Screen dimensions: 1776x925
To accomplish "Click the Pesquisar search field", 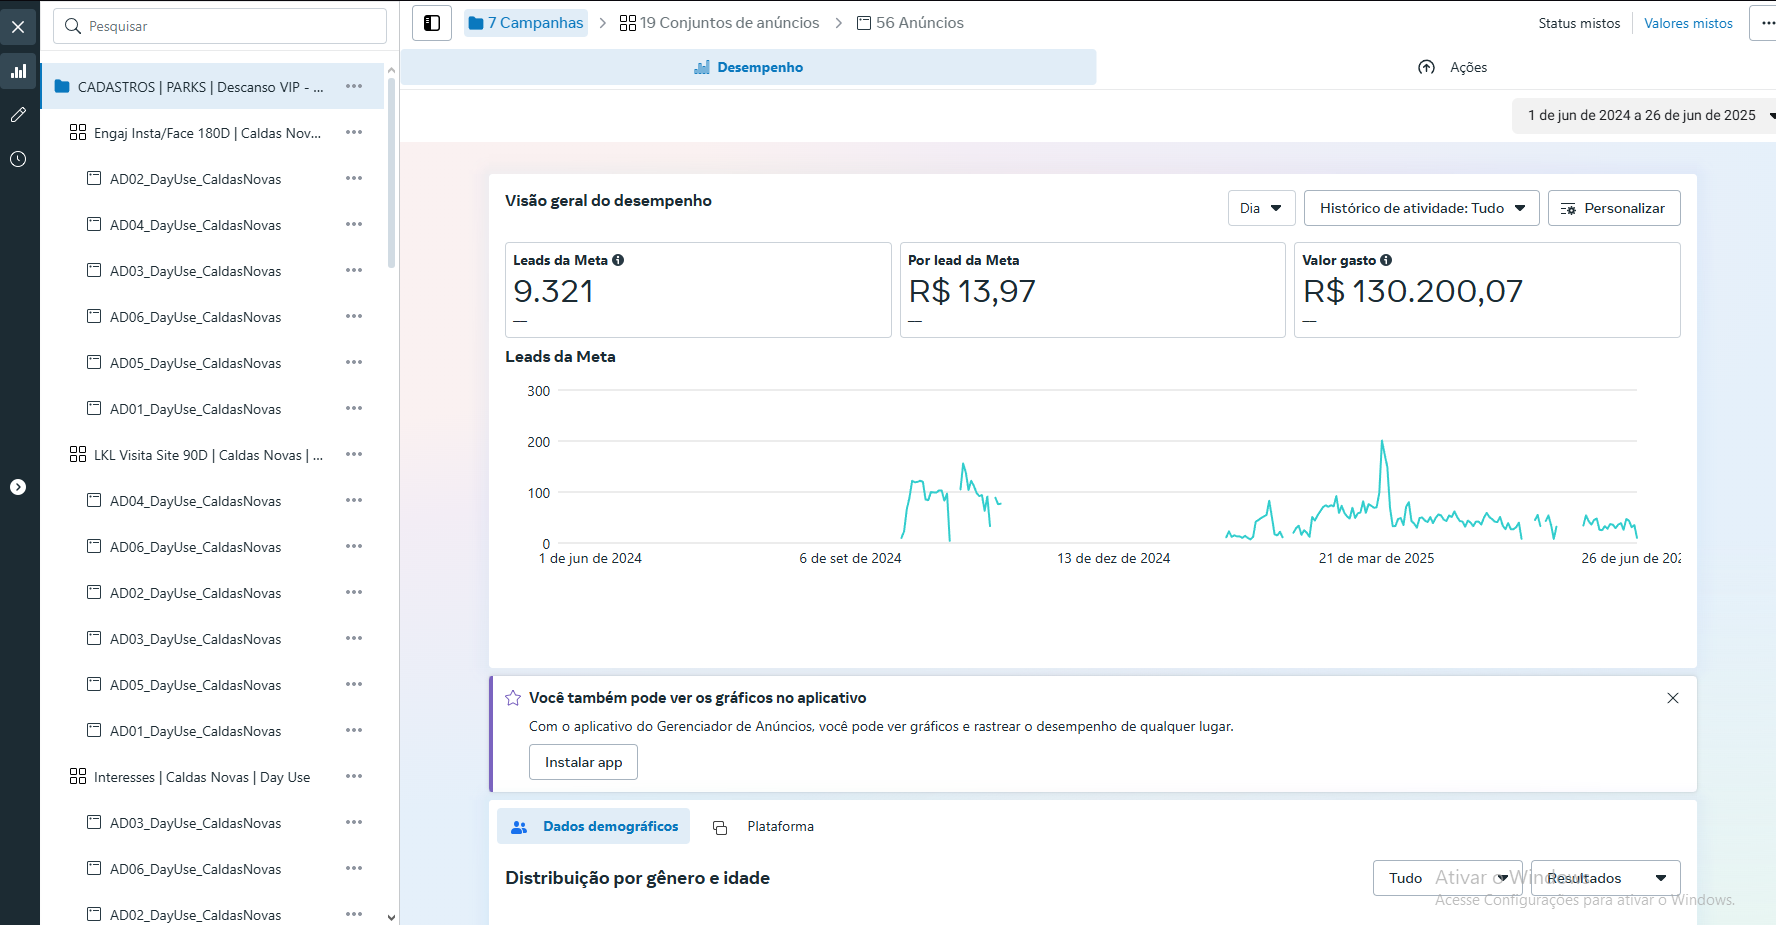I will pos(220,26).
